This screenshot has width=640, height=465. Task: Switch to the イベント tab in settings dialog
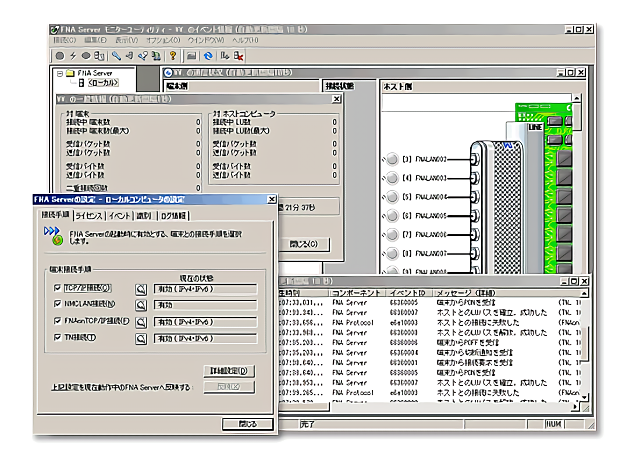120,216
